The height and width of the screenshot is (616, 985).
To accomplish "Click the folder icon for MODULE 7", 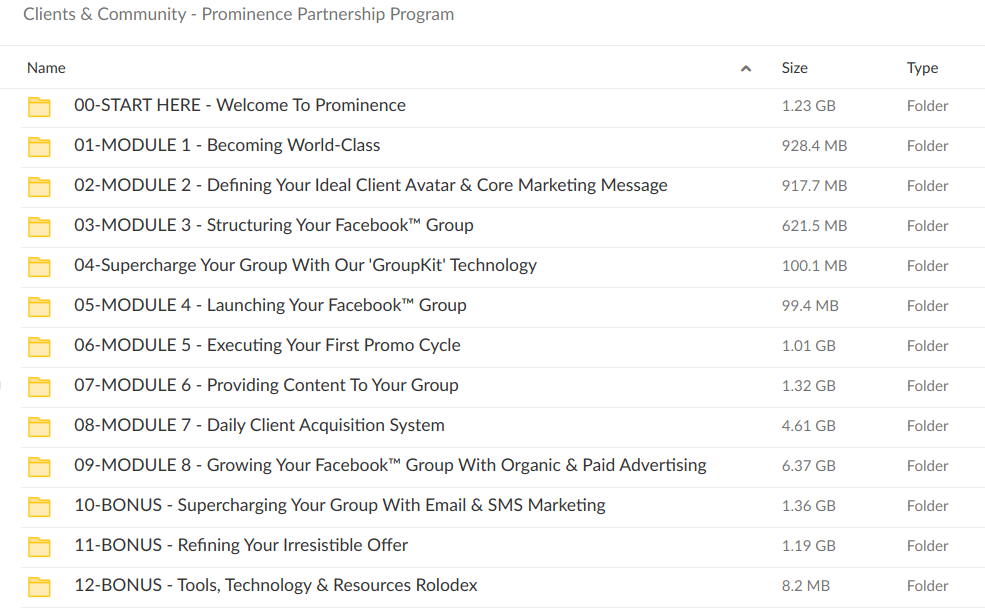I will tap(39, 426).
